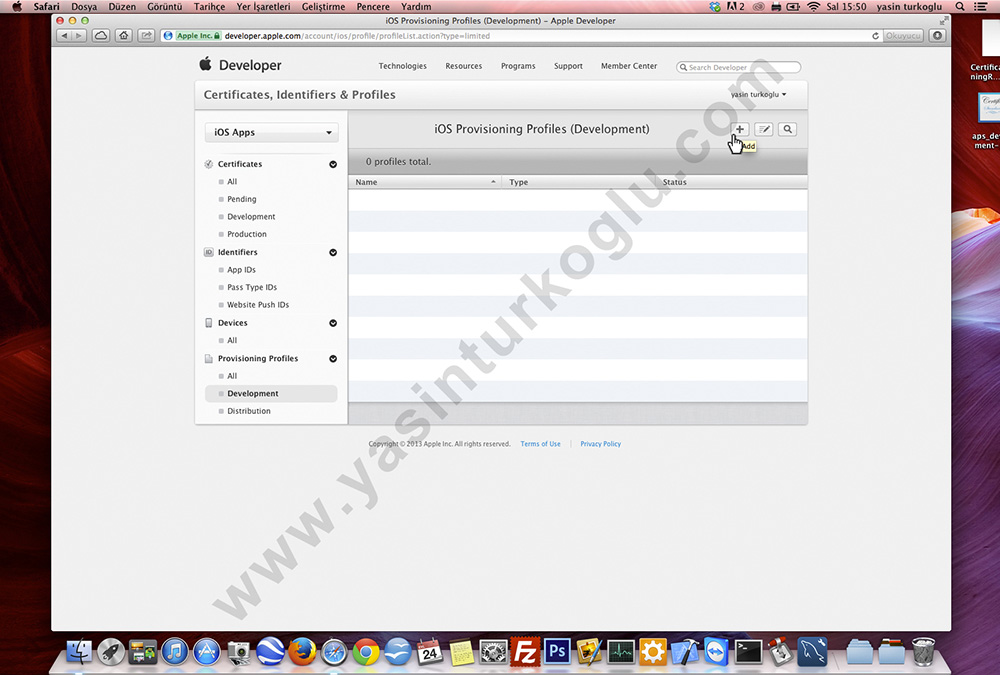Sort profiles by the Name column
Viewport: 1000px width, 675px height.
(425, 182)
